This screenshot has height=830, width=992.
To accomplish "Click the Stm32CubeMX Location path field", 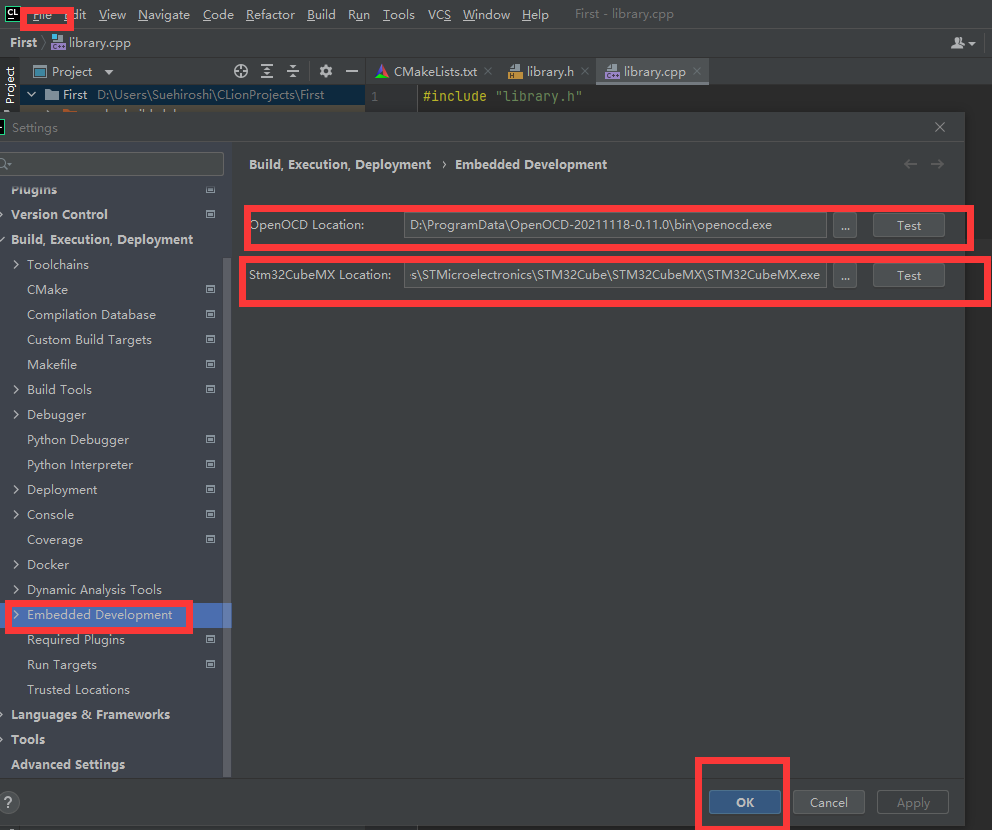I will pos(615,275).
